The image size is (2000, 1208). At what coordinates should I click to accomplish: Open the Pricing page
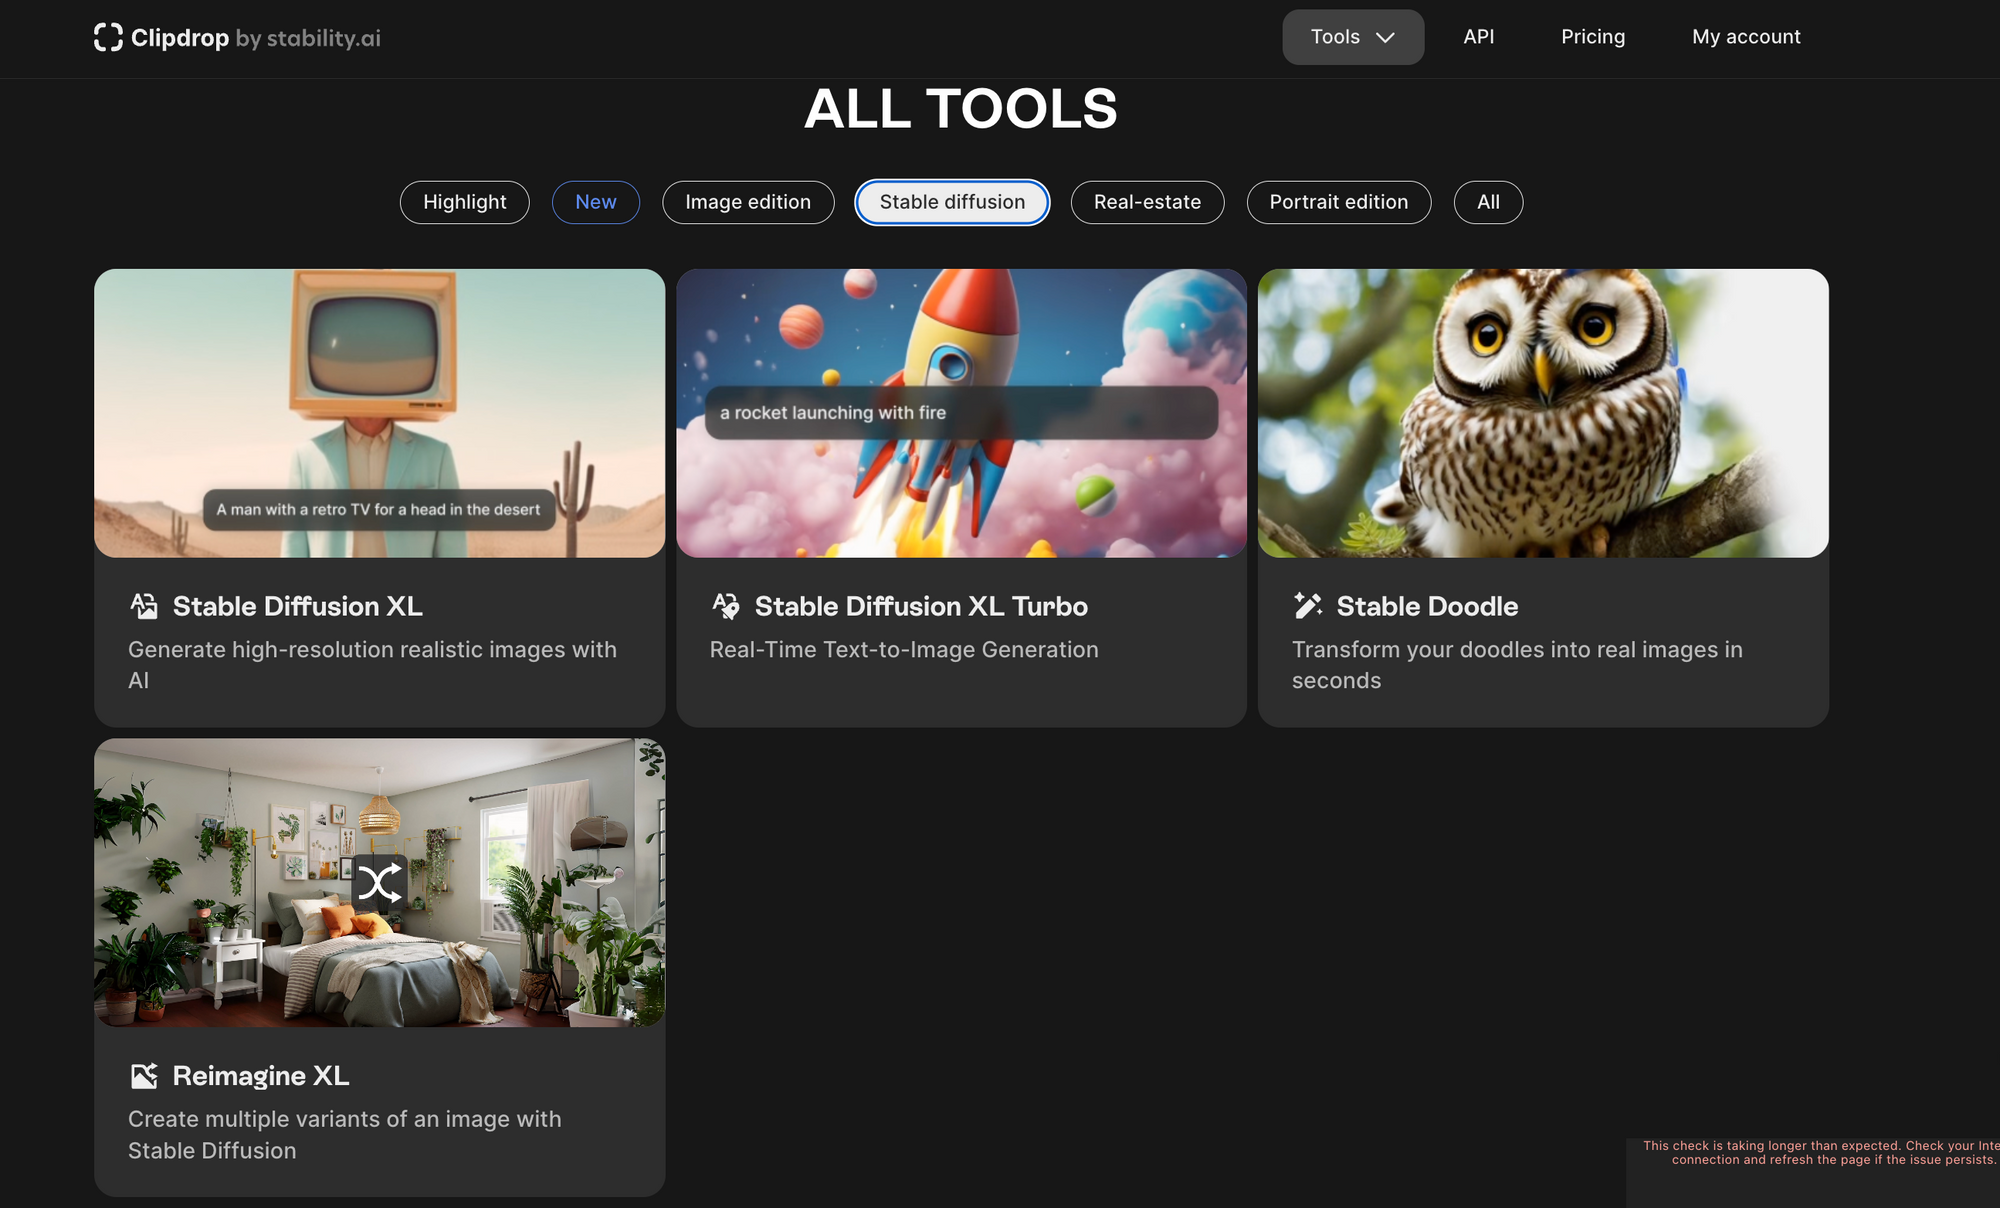[x=1593, y=37]
